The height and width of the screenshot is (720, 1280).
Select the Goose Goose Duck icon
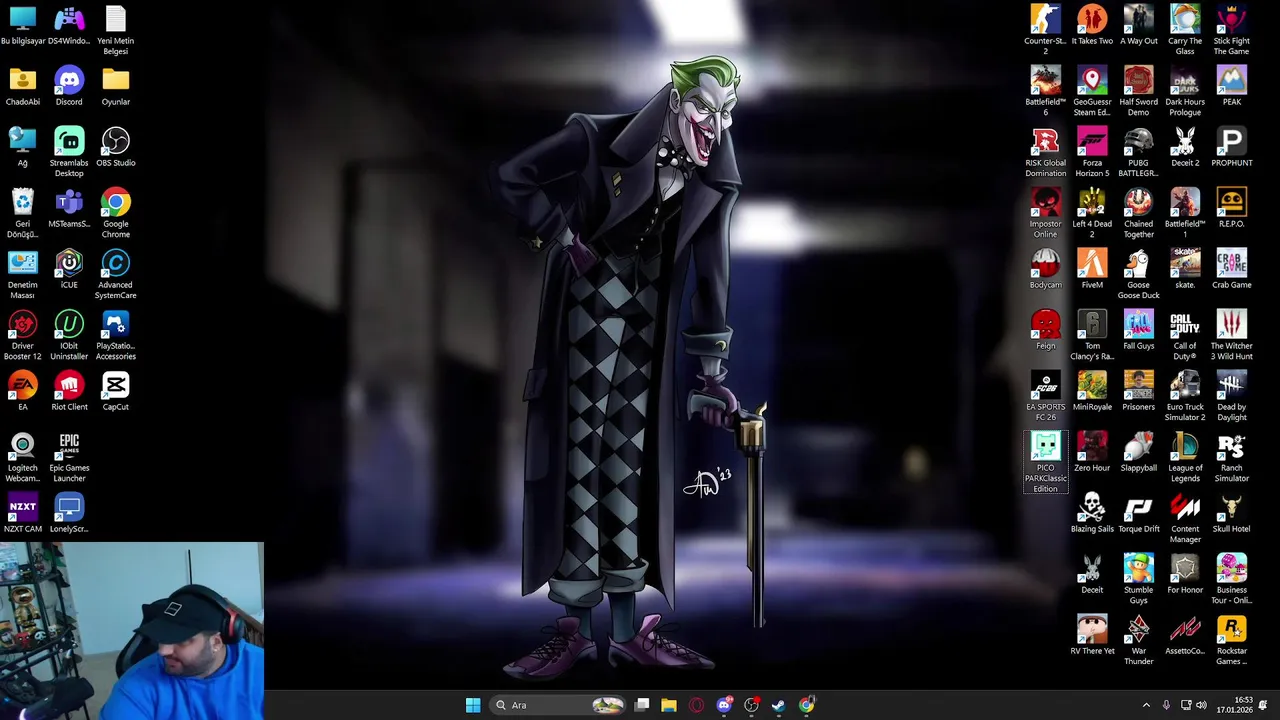1138,274
